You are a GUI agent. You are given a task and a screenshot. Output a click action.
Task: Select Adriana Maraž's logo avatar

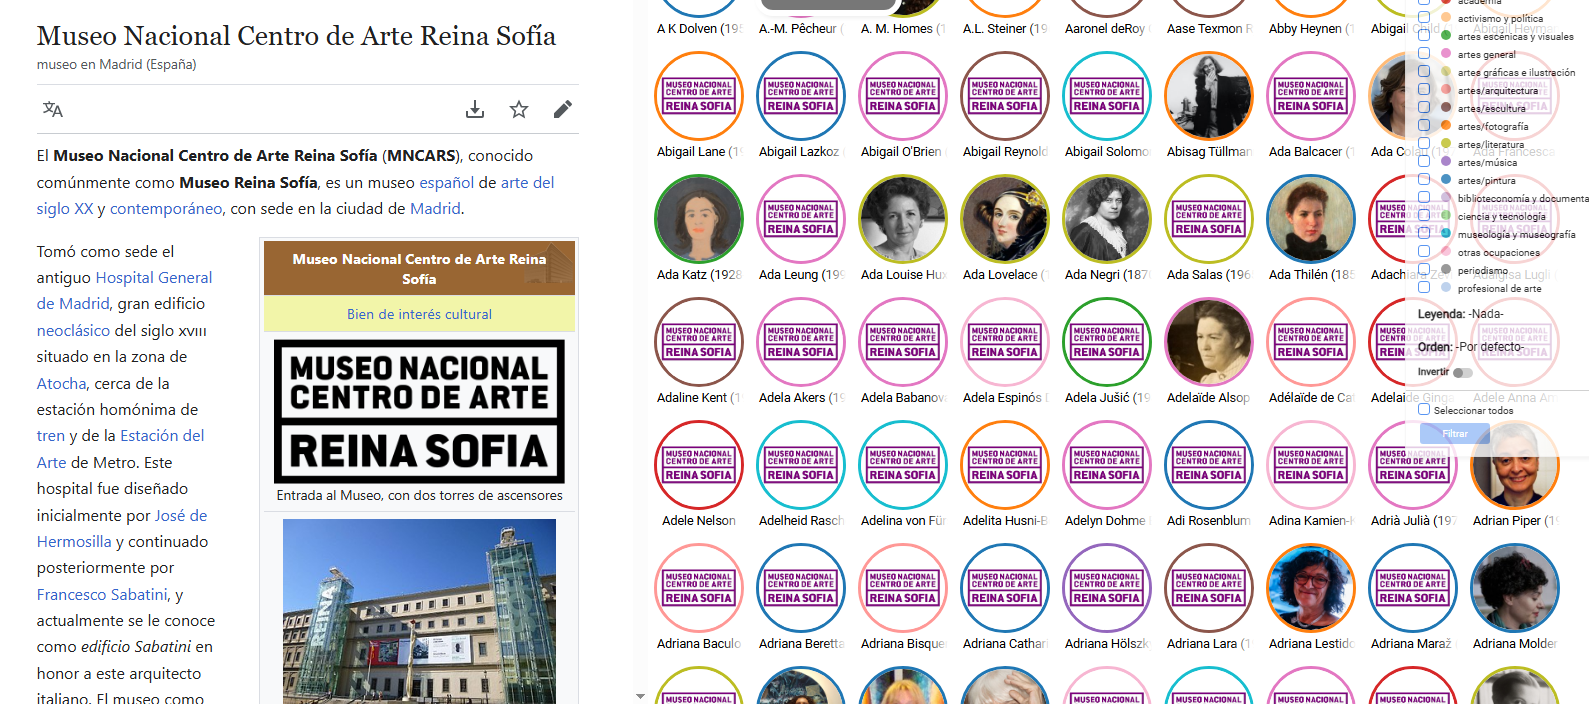[x=1413, y=588]
